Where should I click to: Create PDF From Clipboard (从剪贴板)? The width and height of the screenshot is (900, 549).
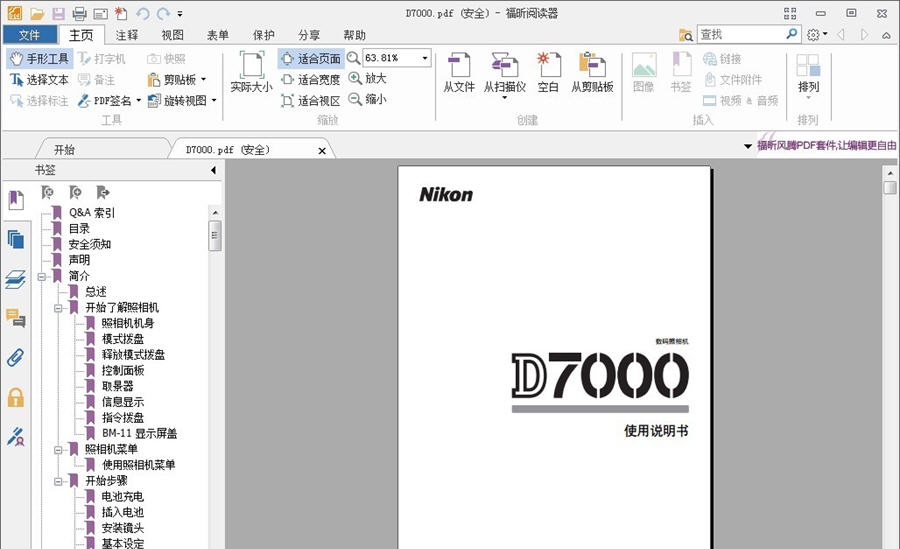pyautogui.click(x=592, y=72)
